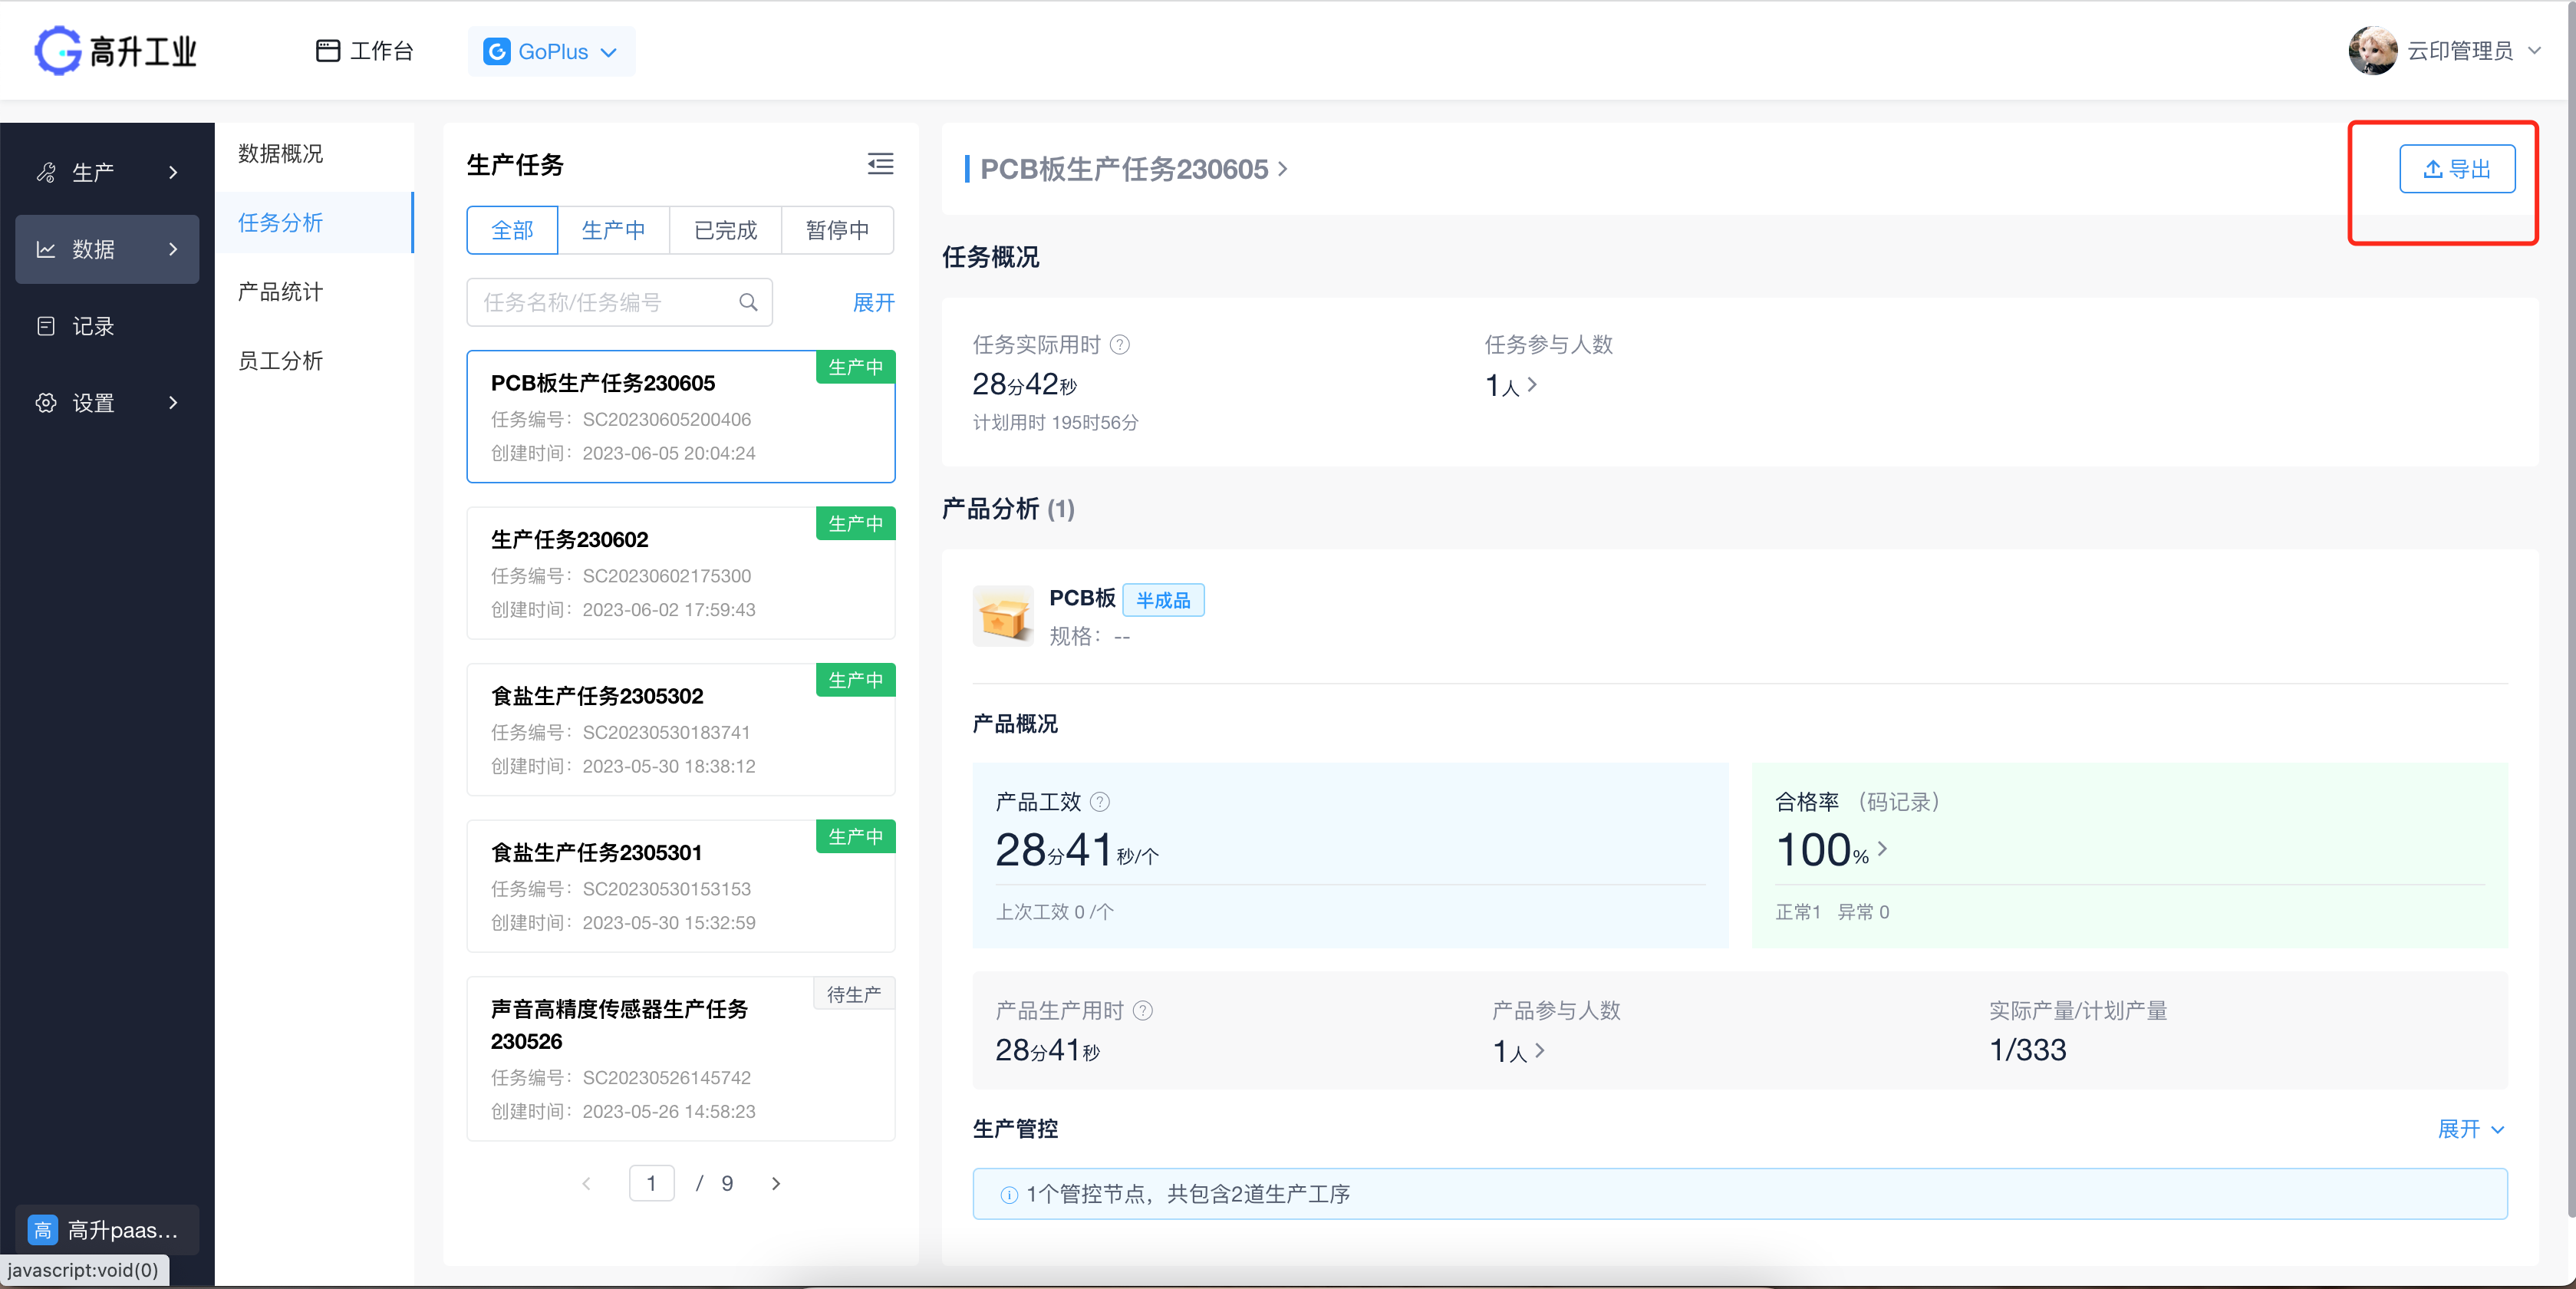Click the 生产 wrench icon in sidebar

click(46, 172)
